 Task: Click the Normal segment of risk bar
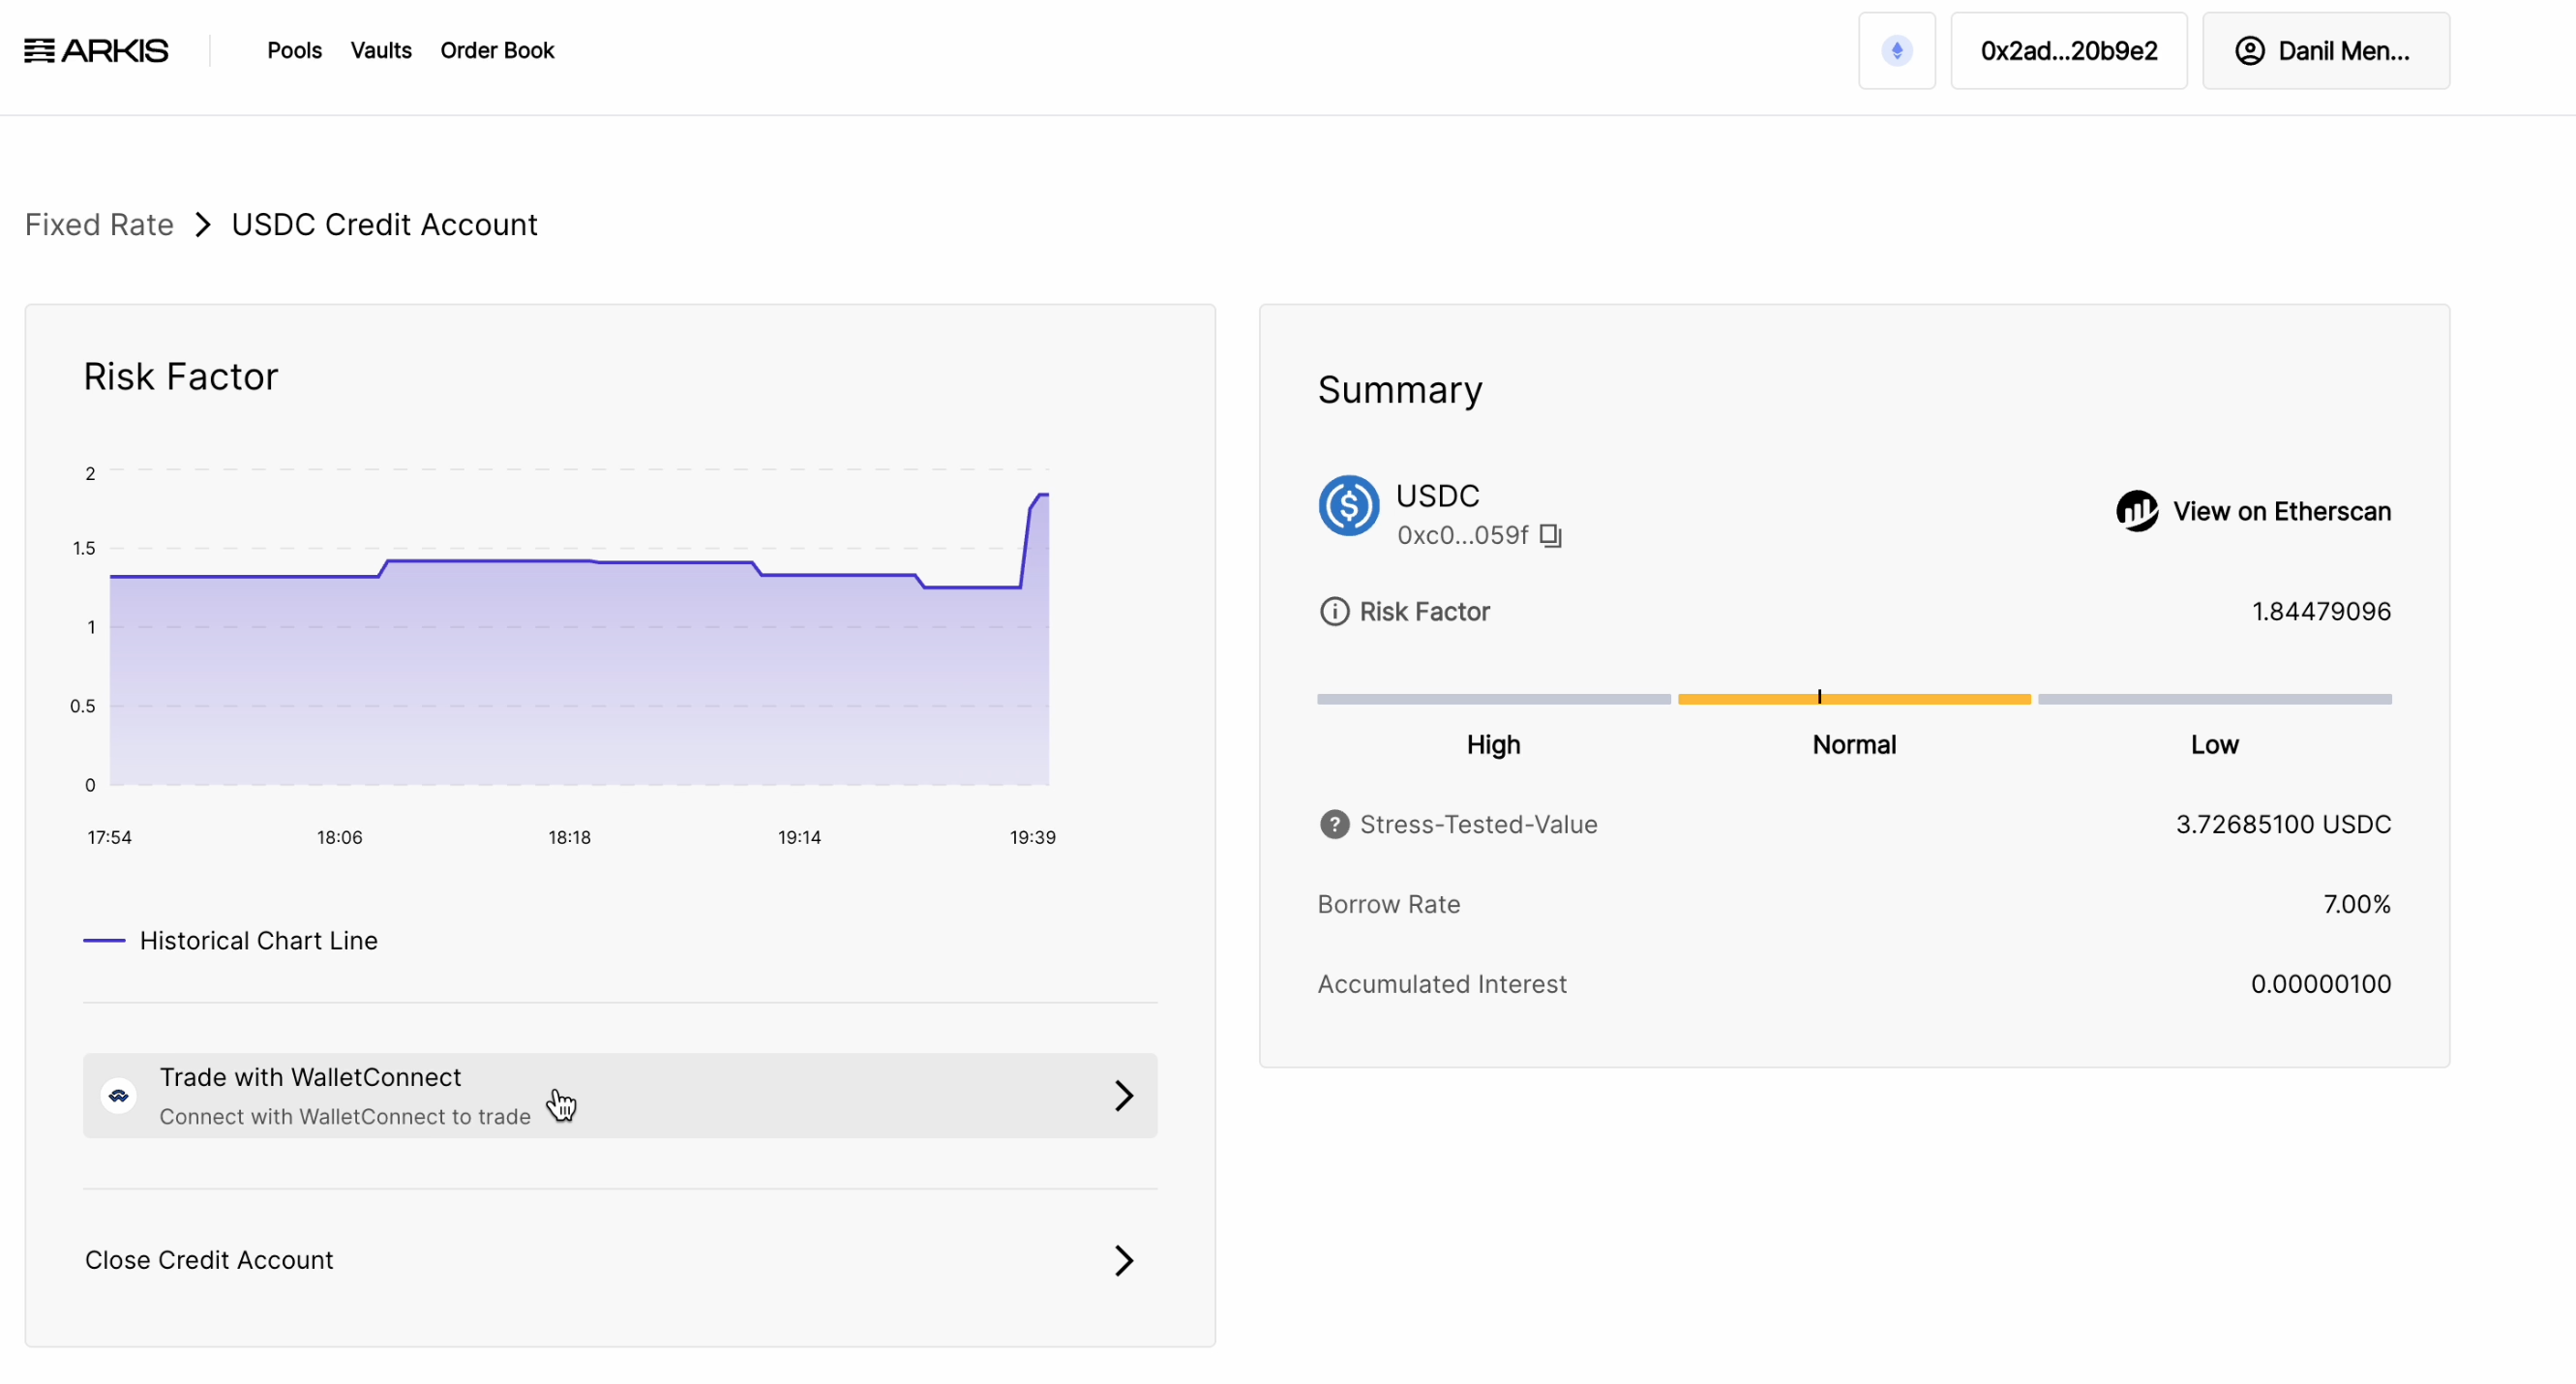point(1854,699)
